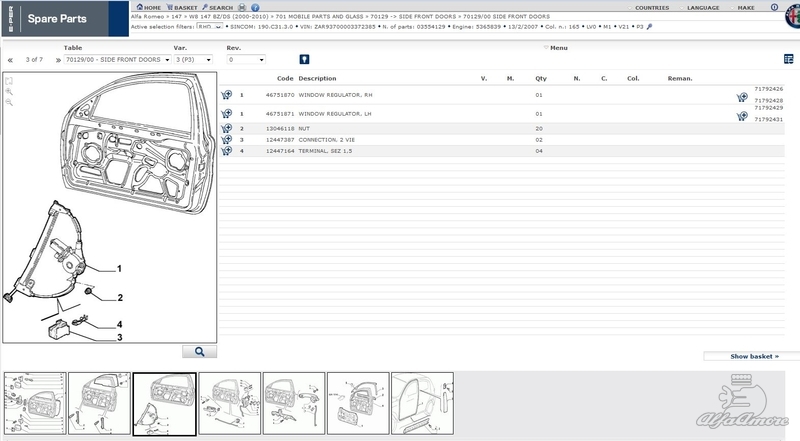Click breadcrumb 70129 -> SIDE FRONT DOORS

(413, 16)
